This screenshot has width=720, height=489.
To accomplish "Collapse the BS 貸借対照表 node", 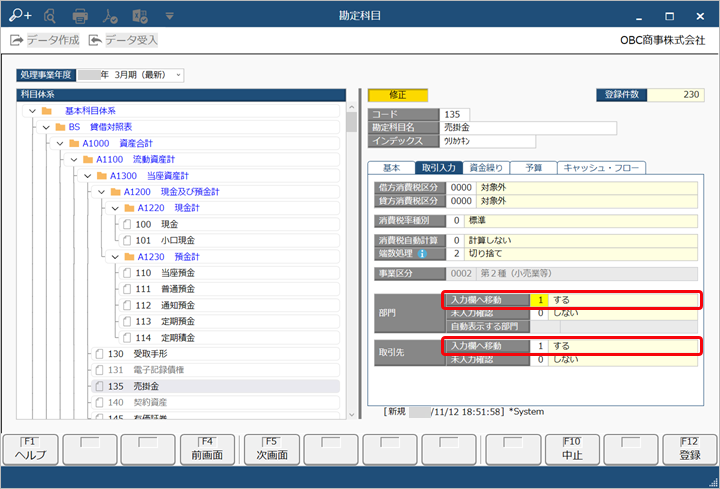I will tap(46, 127).
